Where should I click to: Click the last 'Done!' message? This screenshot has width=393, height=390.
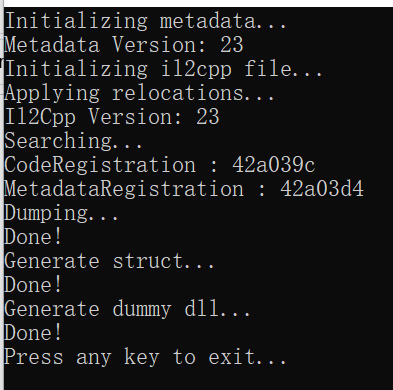pos(33,333)
